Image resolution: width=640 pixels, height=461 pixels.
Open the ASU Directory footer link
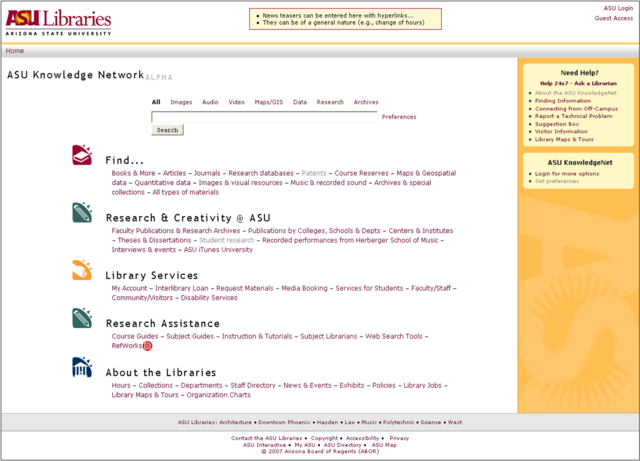tap(342, 445)
